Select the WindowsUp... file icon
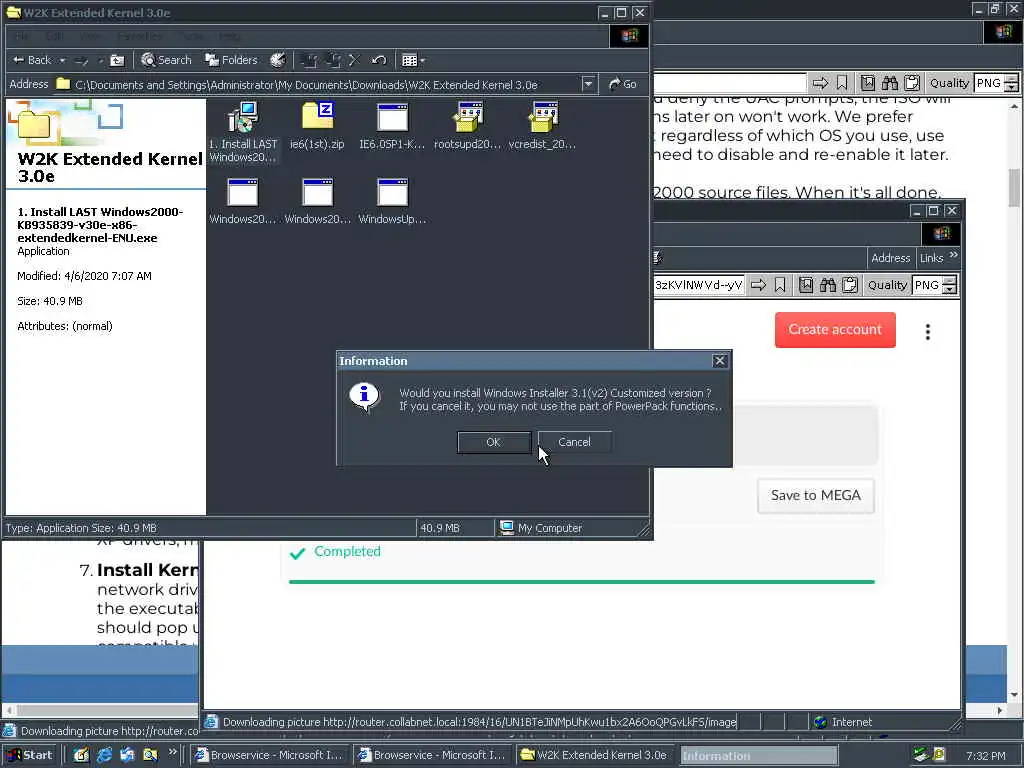Image resolution: width=1024 pixels, height=768 pixels. coord(392,202)
